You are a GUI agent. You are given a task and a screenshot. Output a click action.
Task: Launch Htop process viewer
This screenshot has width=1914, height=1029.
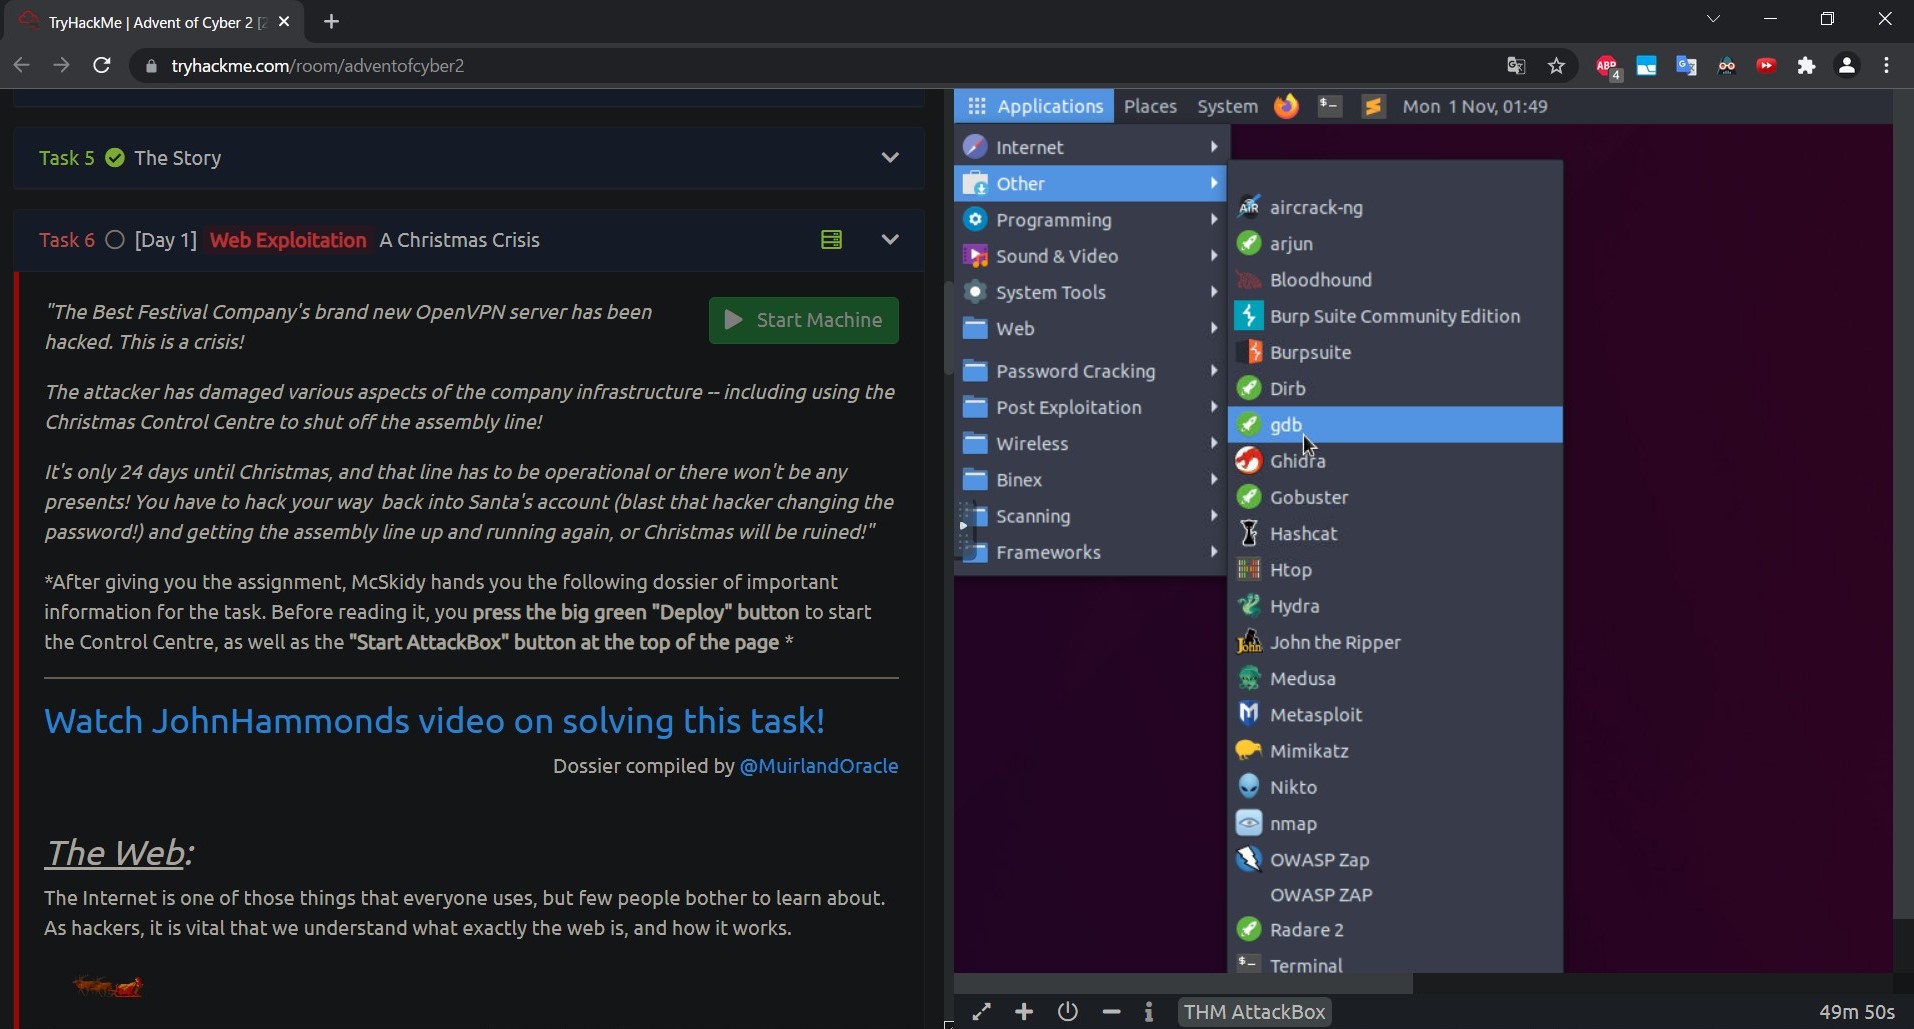tap(1395, 570)
